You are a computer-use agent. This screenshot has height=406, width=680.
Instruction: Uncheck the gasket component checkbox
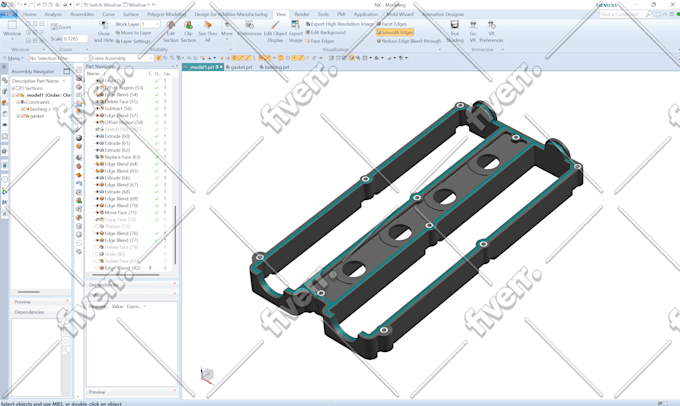[23, 116]
